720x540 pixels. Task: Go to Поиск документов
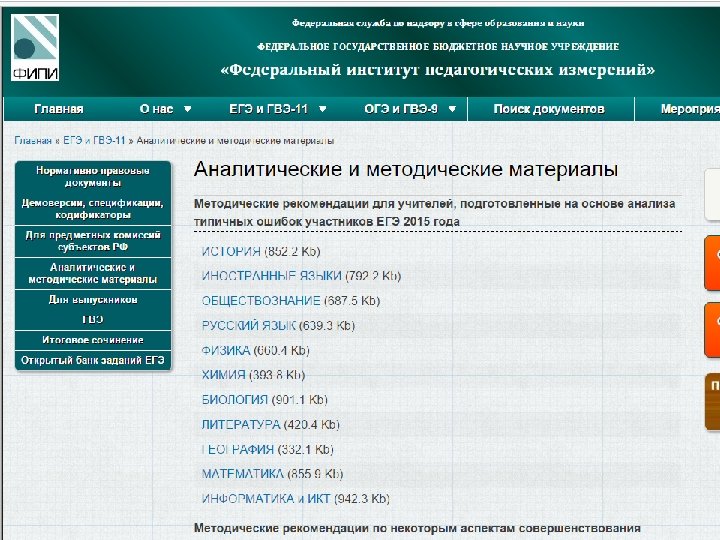point(549,109)
